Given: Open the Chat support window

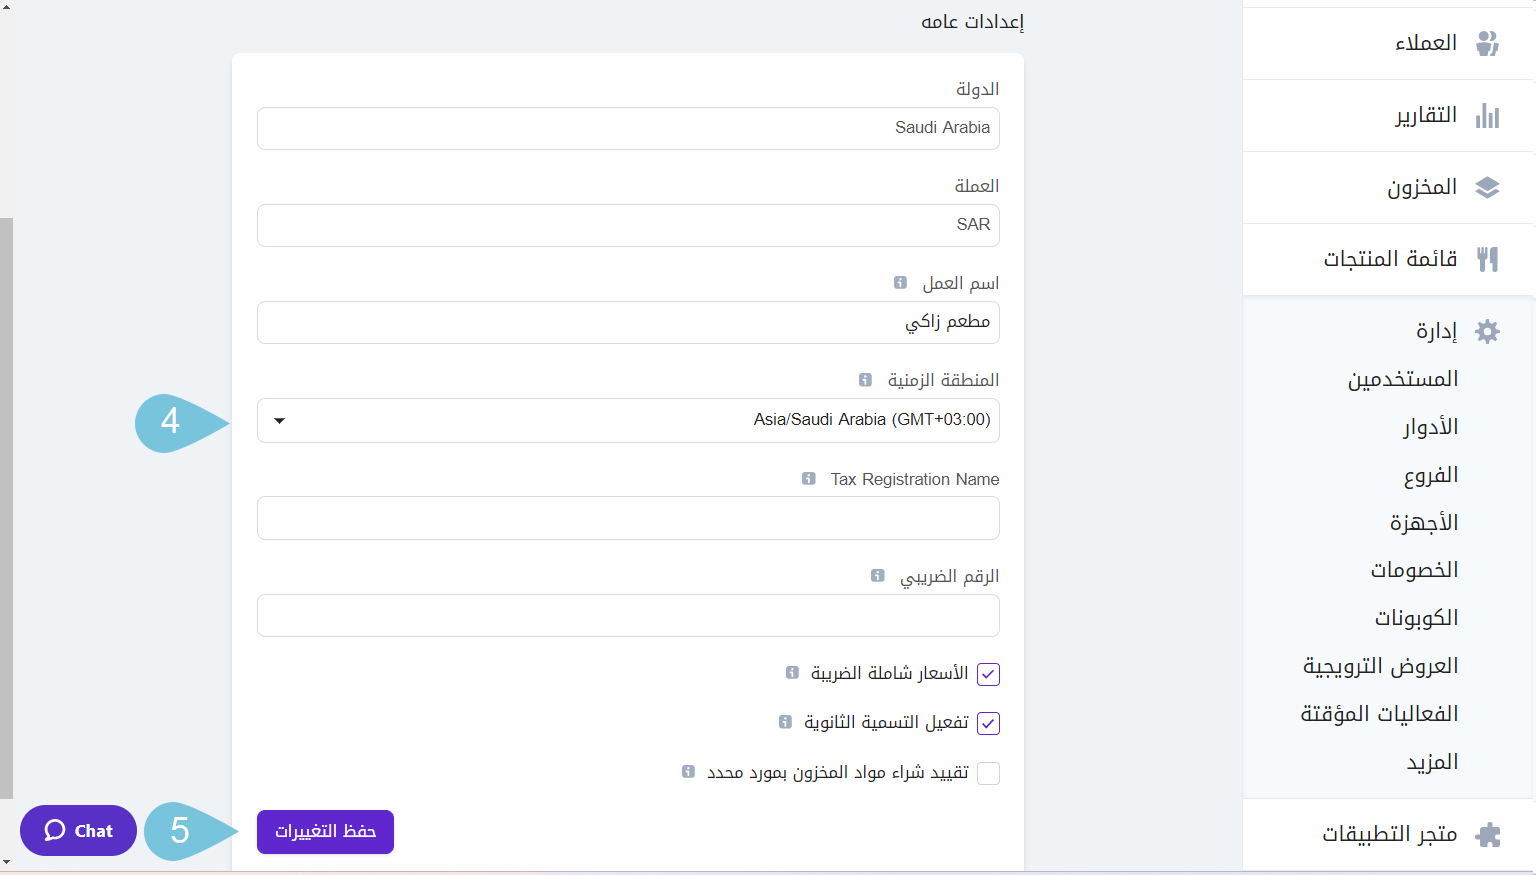Looking at the screenshot, I should [x=78, y=830].
